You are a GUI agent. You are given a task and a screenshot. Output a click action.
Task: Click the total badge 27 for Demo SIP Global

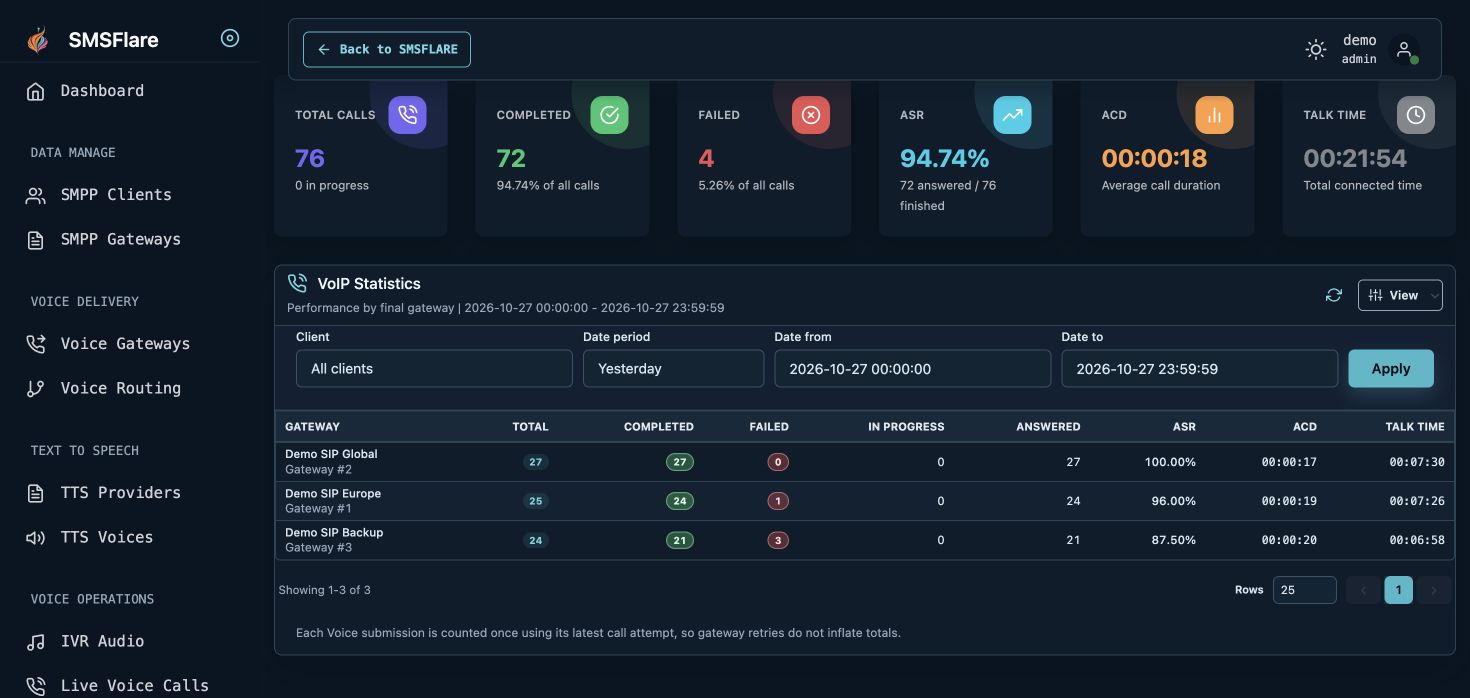coord(536,462)
